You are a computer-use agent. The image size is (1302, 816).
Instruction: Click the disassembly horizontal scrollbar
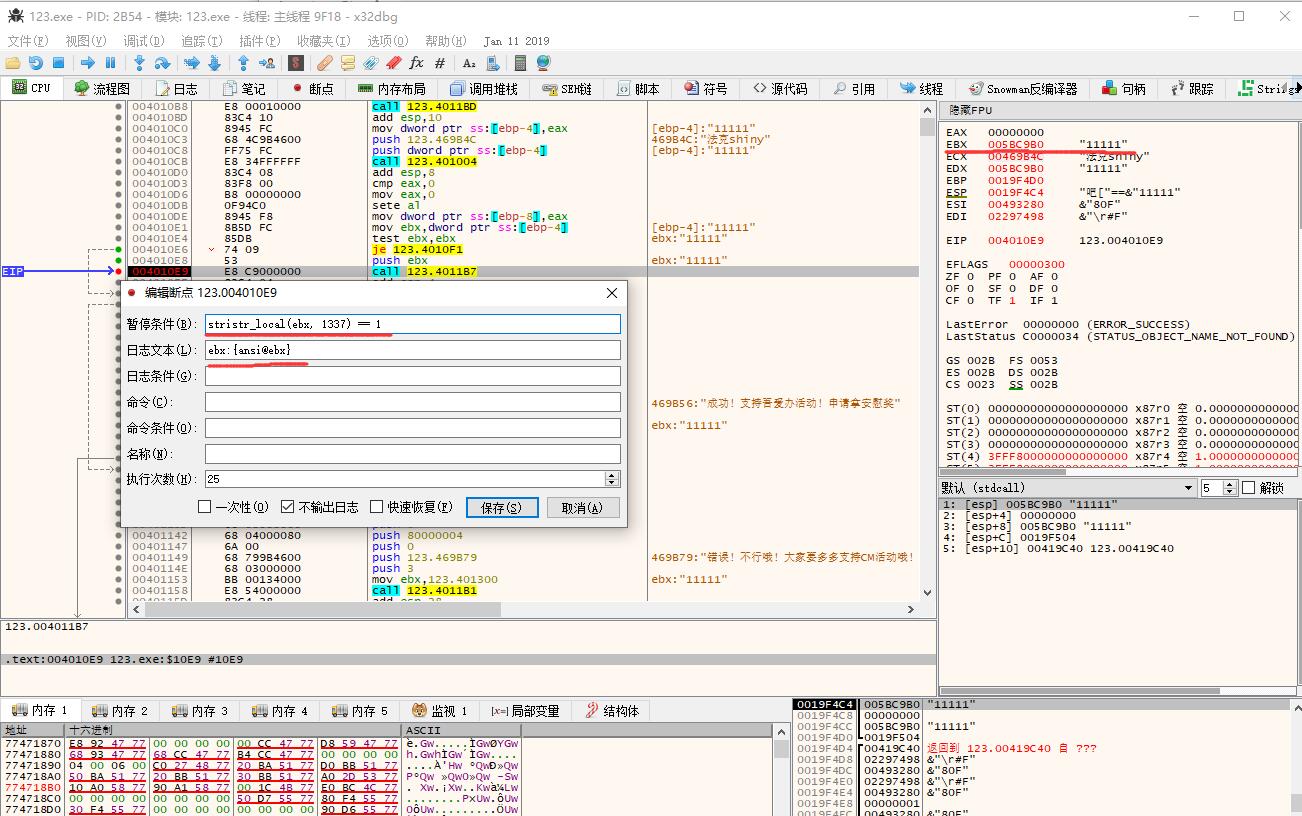coord(522,609)
